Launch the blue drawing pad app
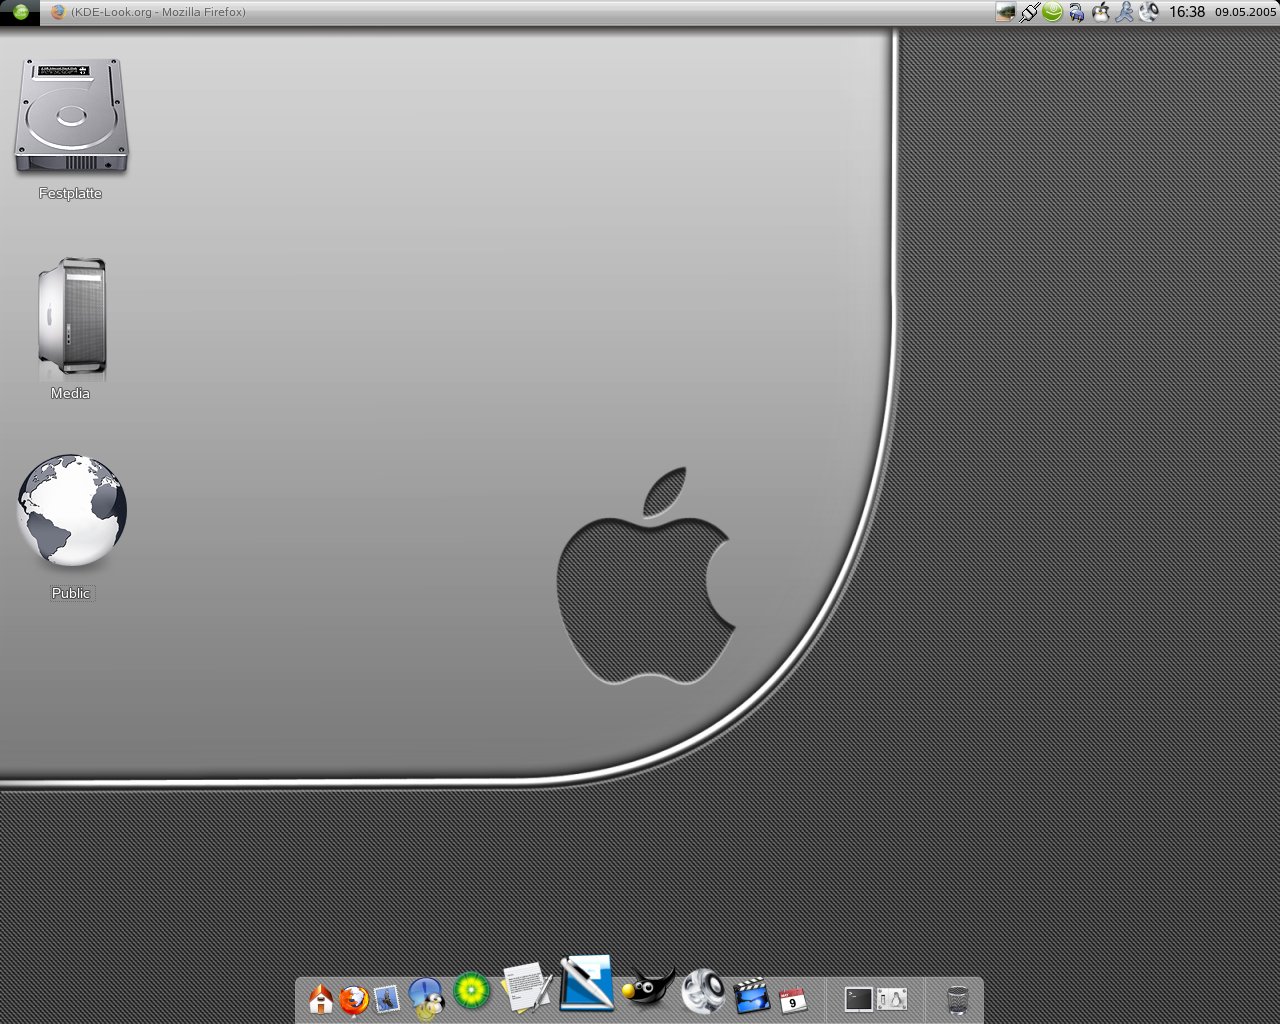The width and height of the screenshot is (1280, 1024). point(587,982)
